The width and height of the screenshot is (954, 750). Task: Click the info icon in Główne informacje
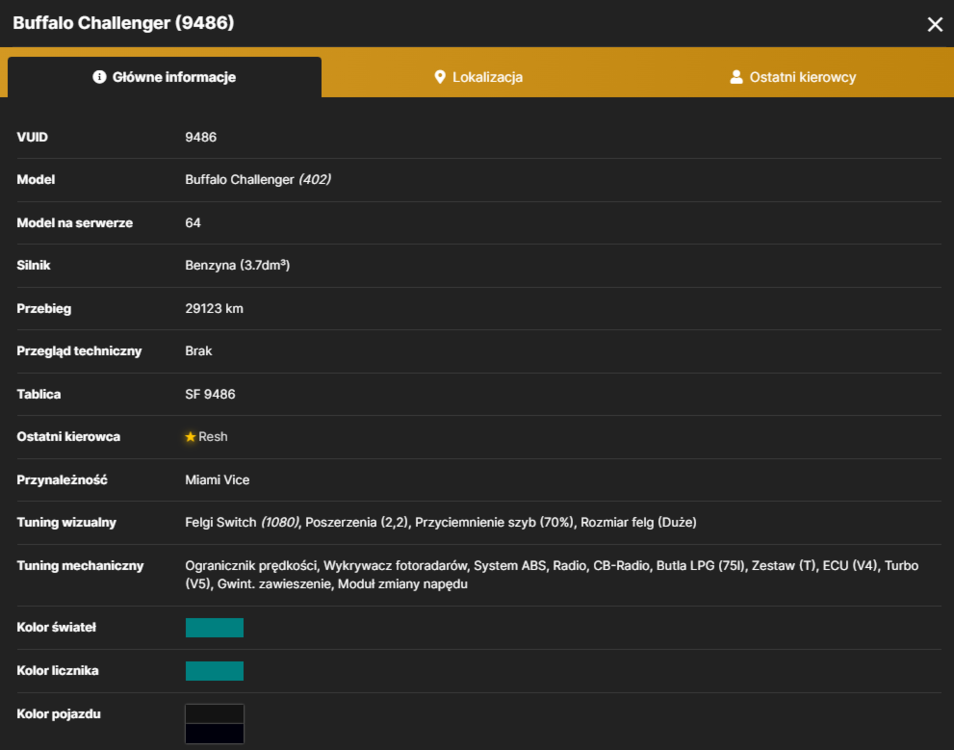click(x=99, y=77)
